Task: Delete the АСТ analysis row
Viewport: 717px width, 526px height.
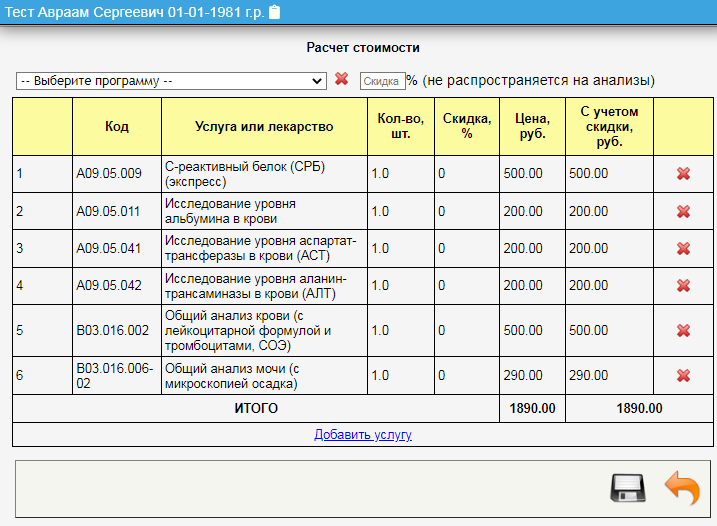Action: pyautogui.click(x=683, y=248)
